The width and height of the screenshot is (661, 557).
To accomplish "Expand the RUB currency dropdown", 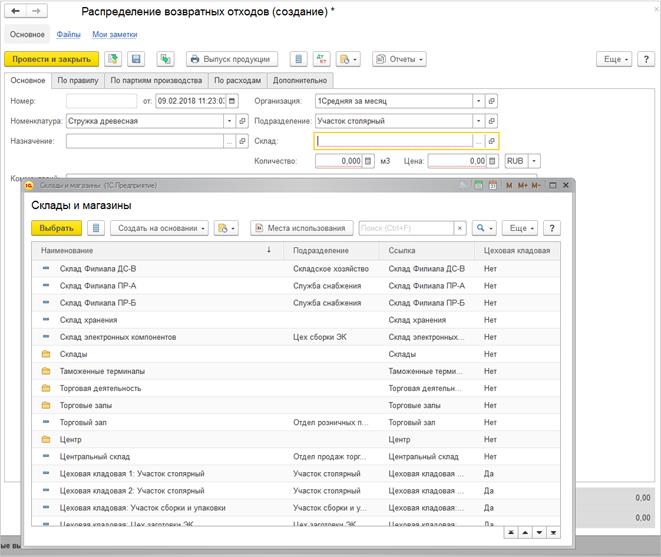I will [534, 161].
